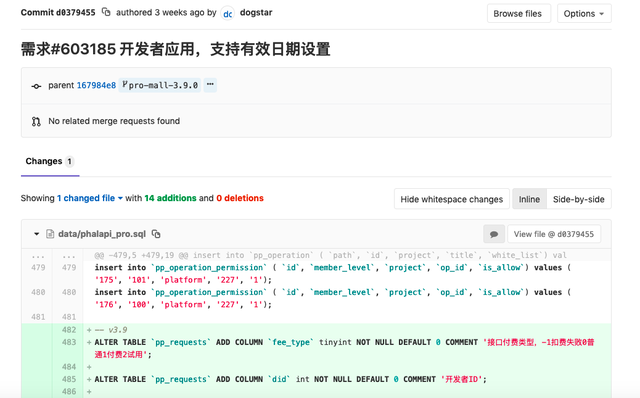The image size is (640, 398).
Task: Click the dogstar author avatar
Action: pyautogui.click(x=227, y=13)
